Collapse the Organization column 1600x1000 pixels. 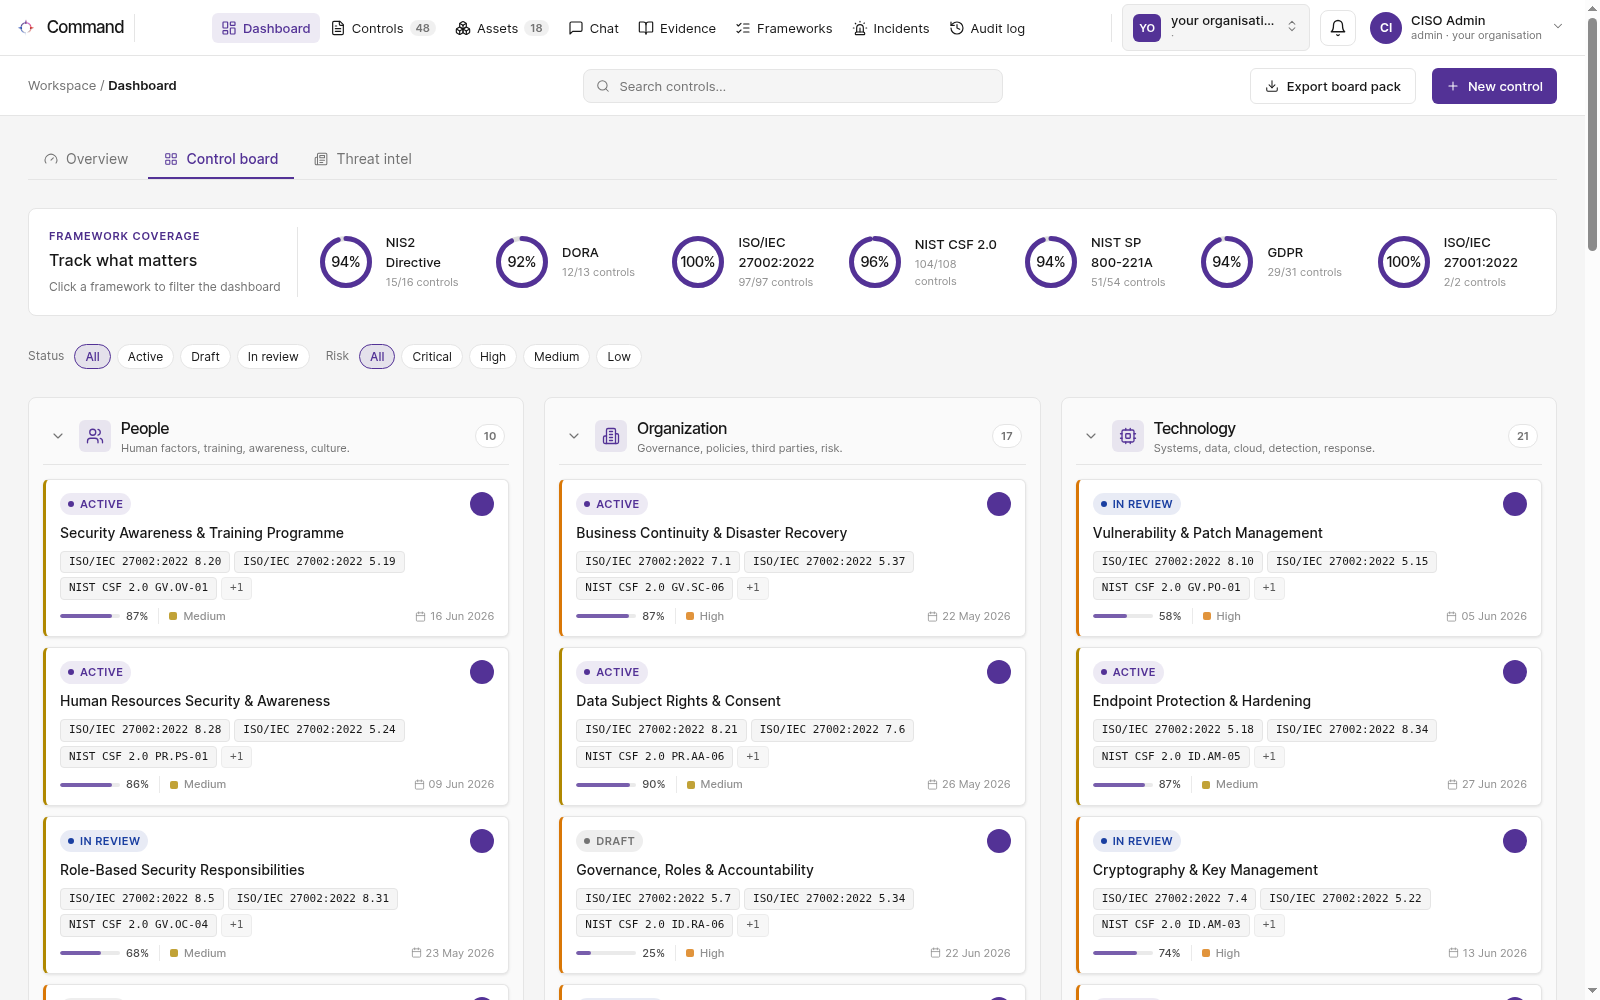point(574,436)
